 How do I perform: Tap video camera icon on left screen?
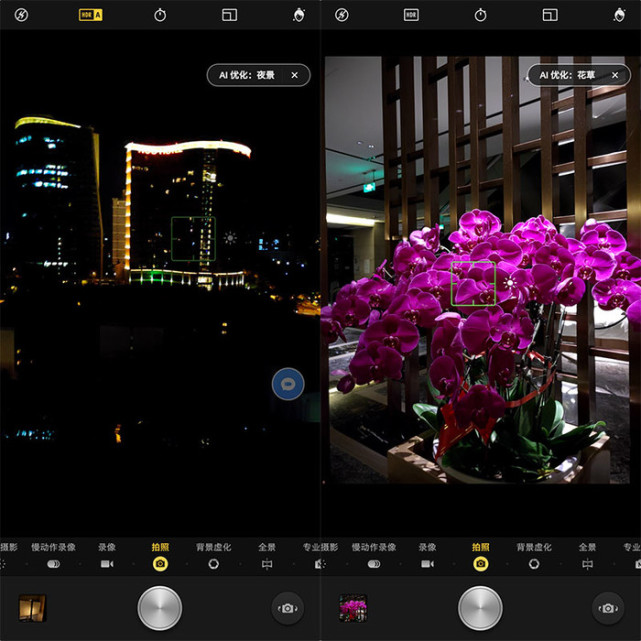(107, 564)
